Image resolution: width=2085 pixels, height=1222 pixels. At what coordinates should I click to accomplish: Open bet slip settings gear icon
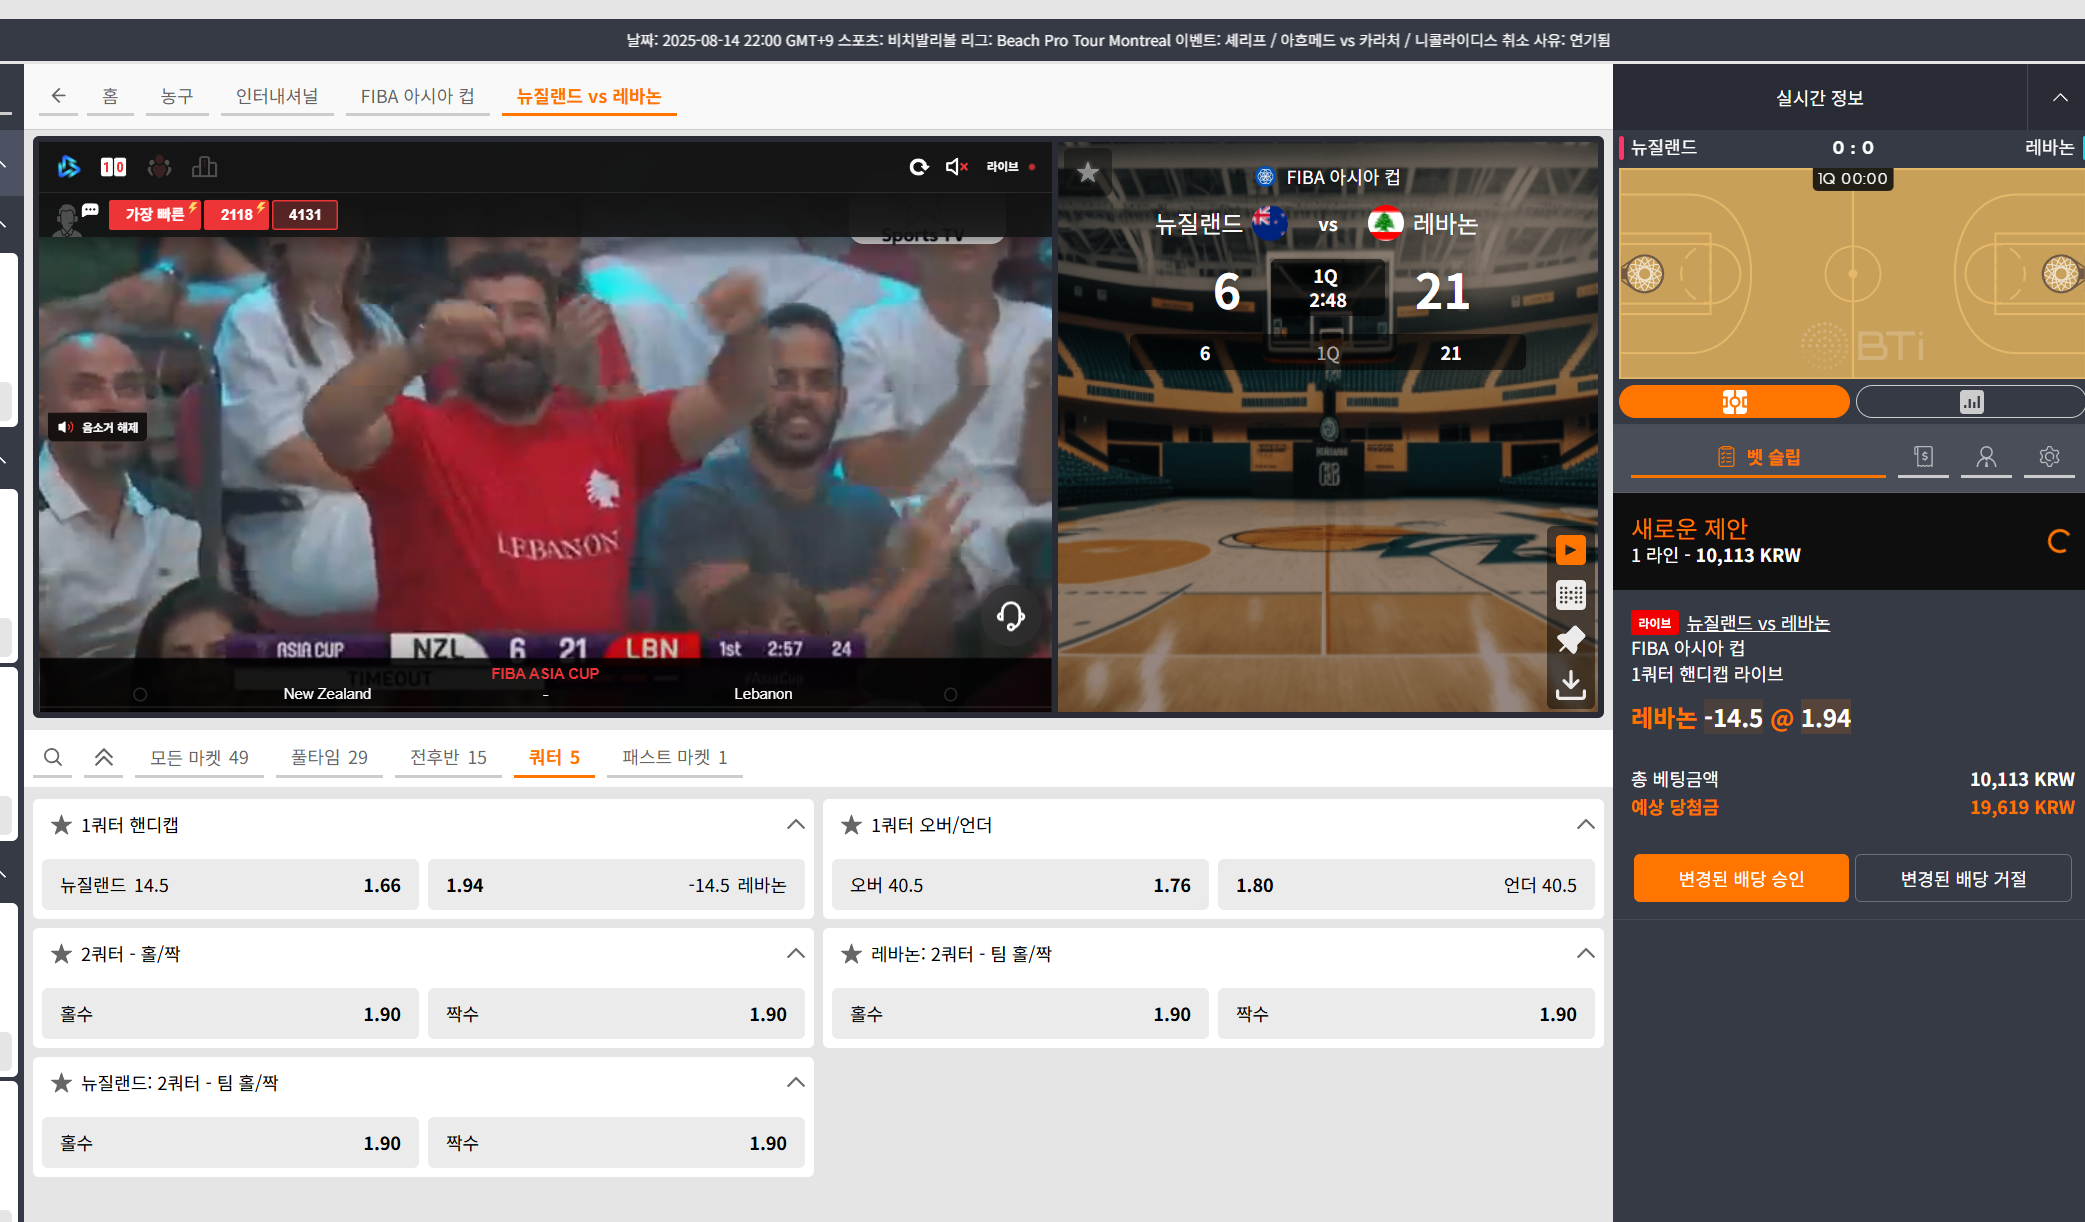2049,457
